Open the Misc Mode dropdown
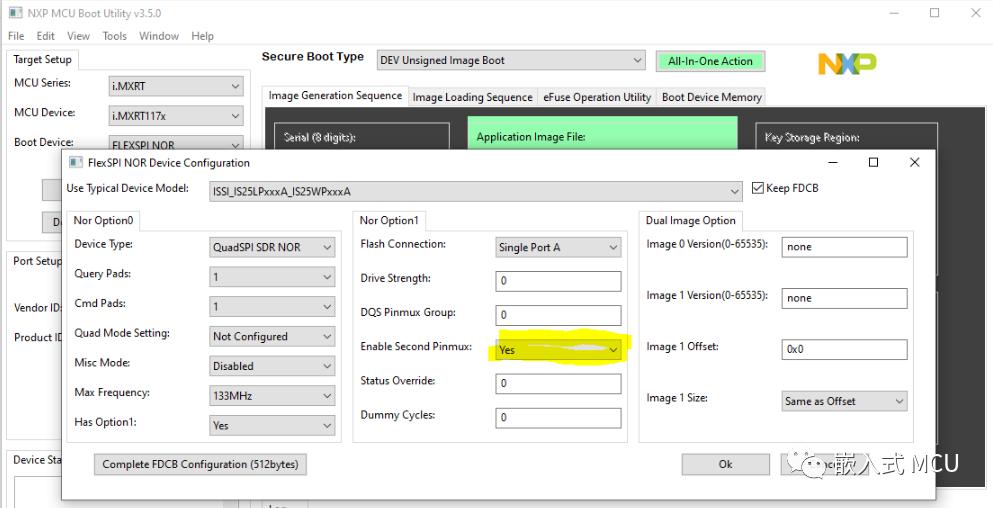This screenshot has width=993, height=508. (x=271, y=366)
